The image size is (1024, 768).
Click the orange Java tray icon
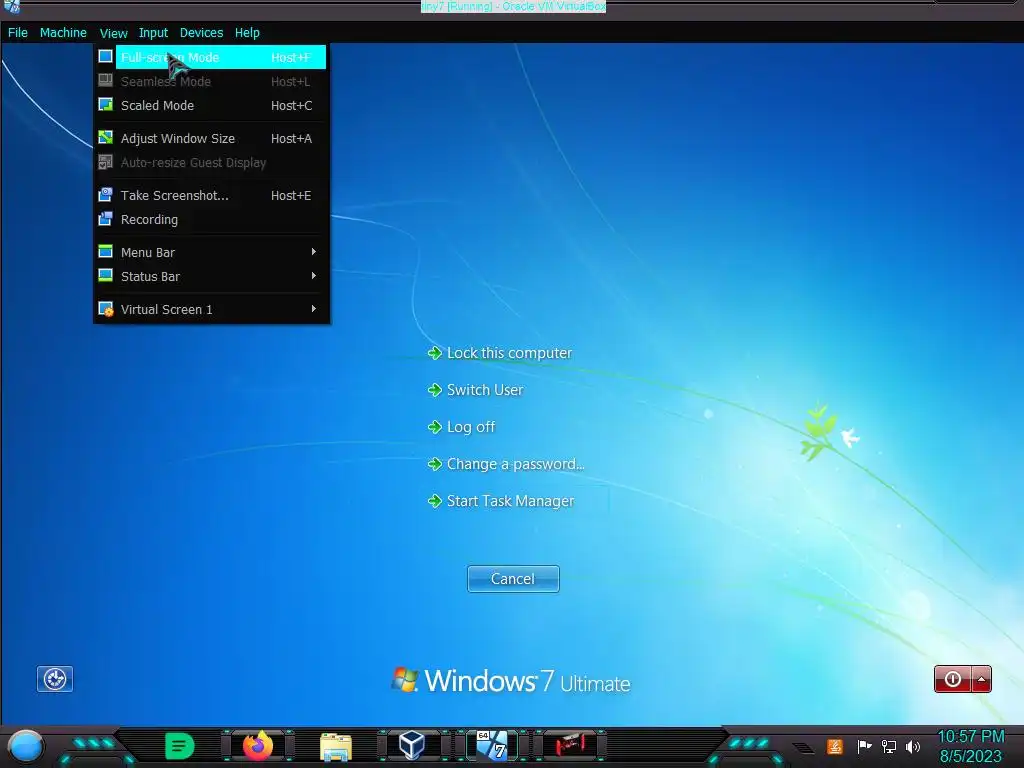[835, 746]
